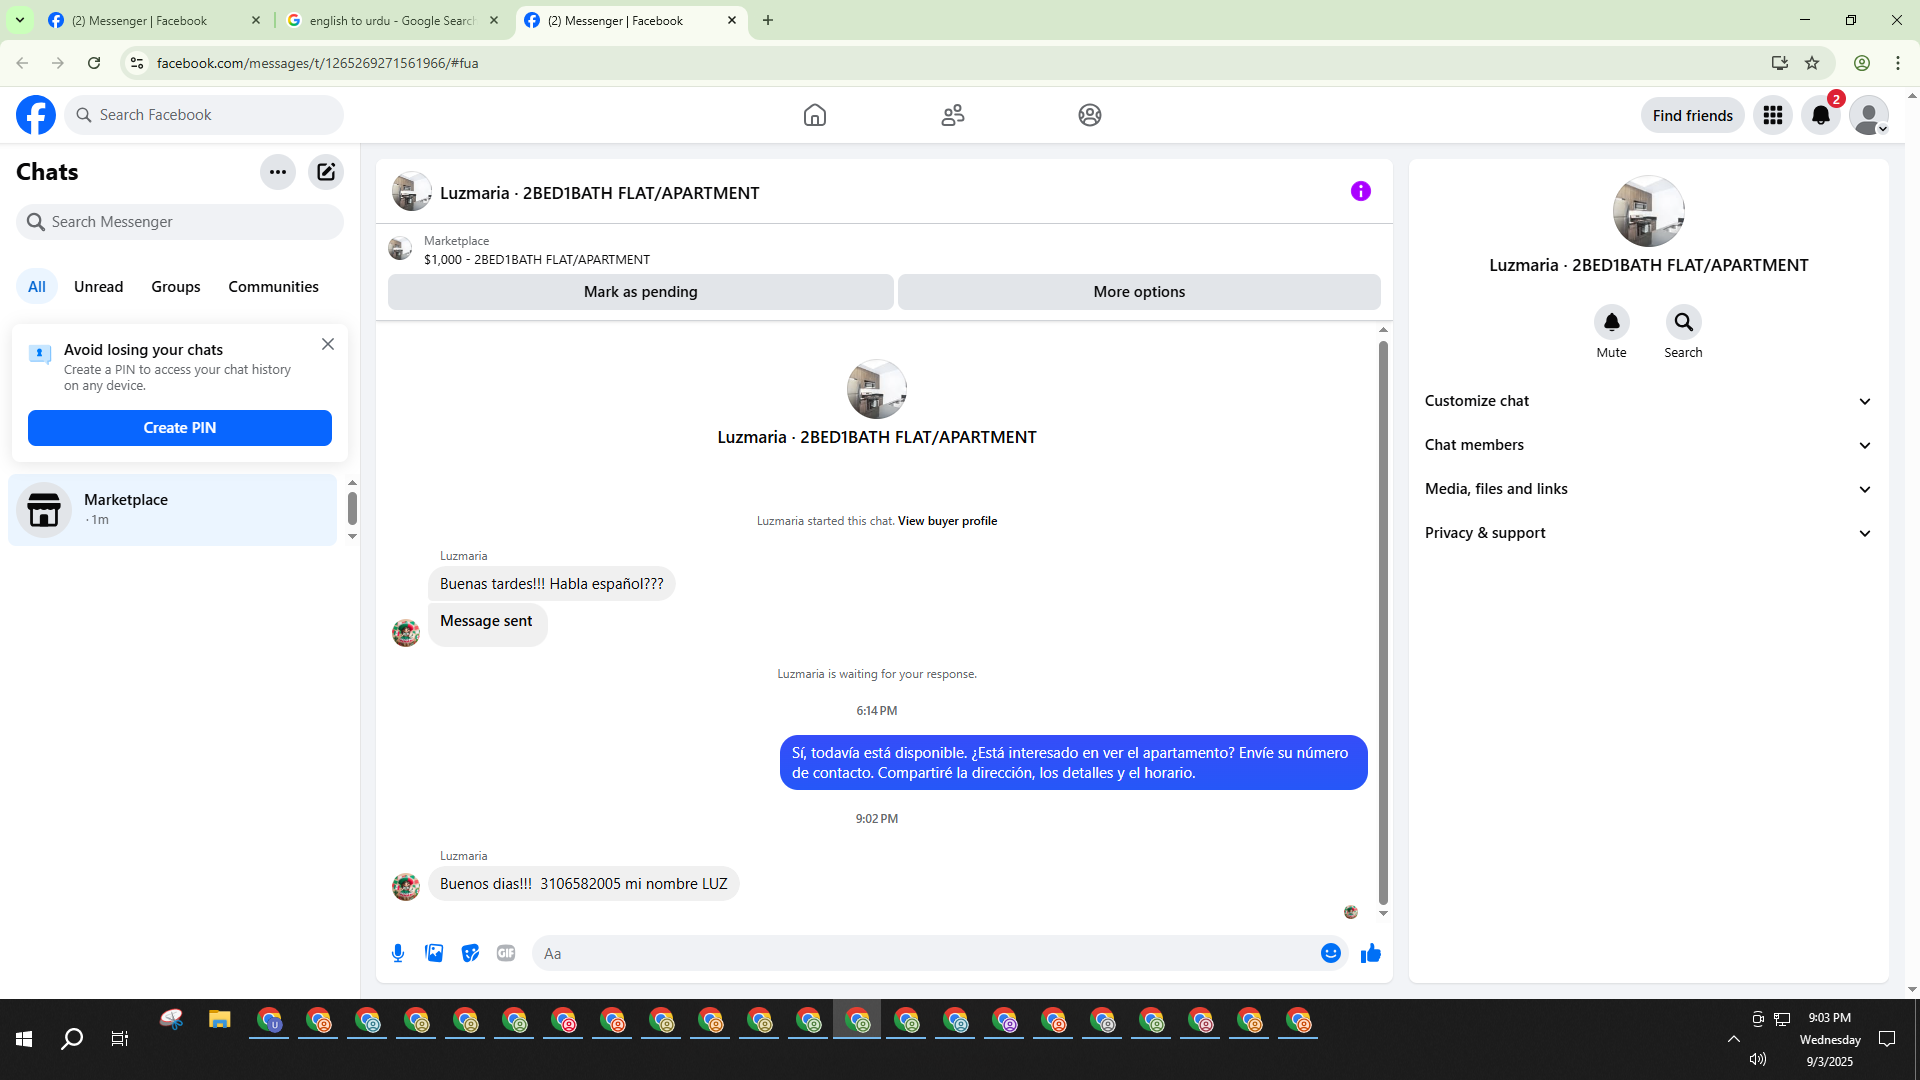Open File Explorer from taskbar
This screenshot has width=1920, height=1080.
[220, 1020]
